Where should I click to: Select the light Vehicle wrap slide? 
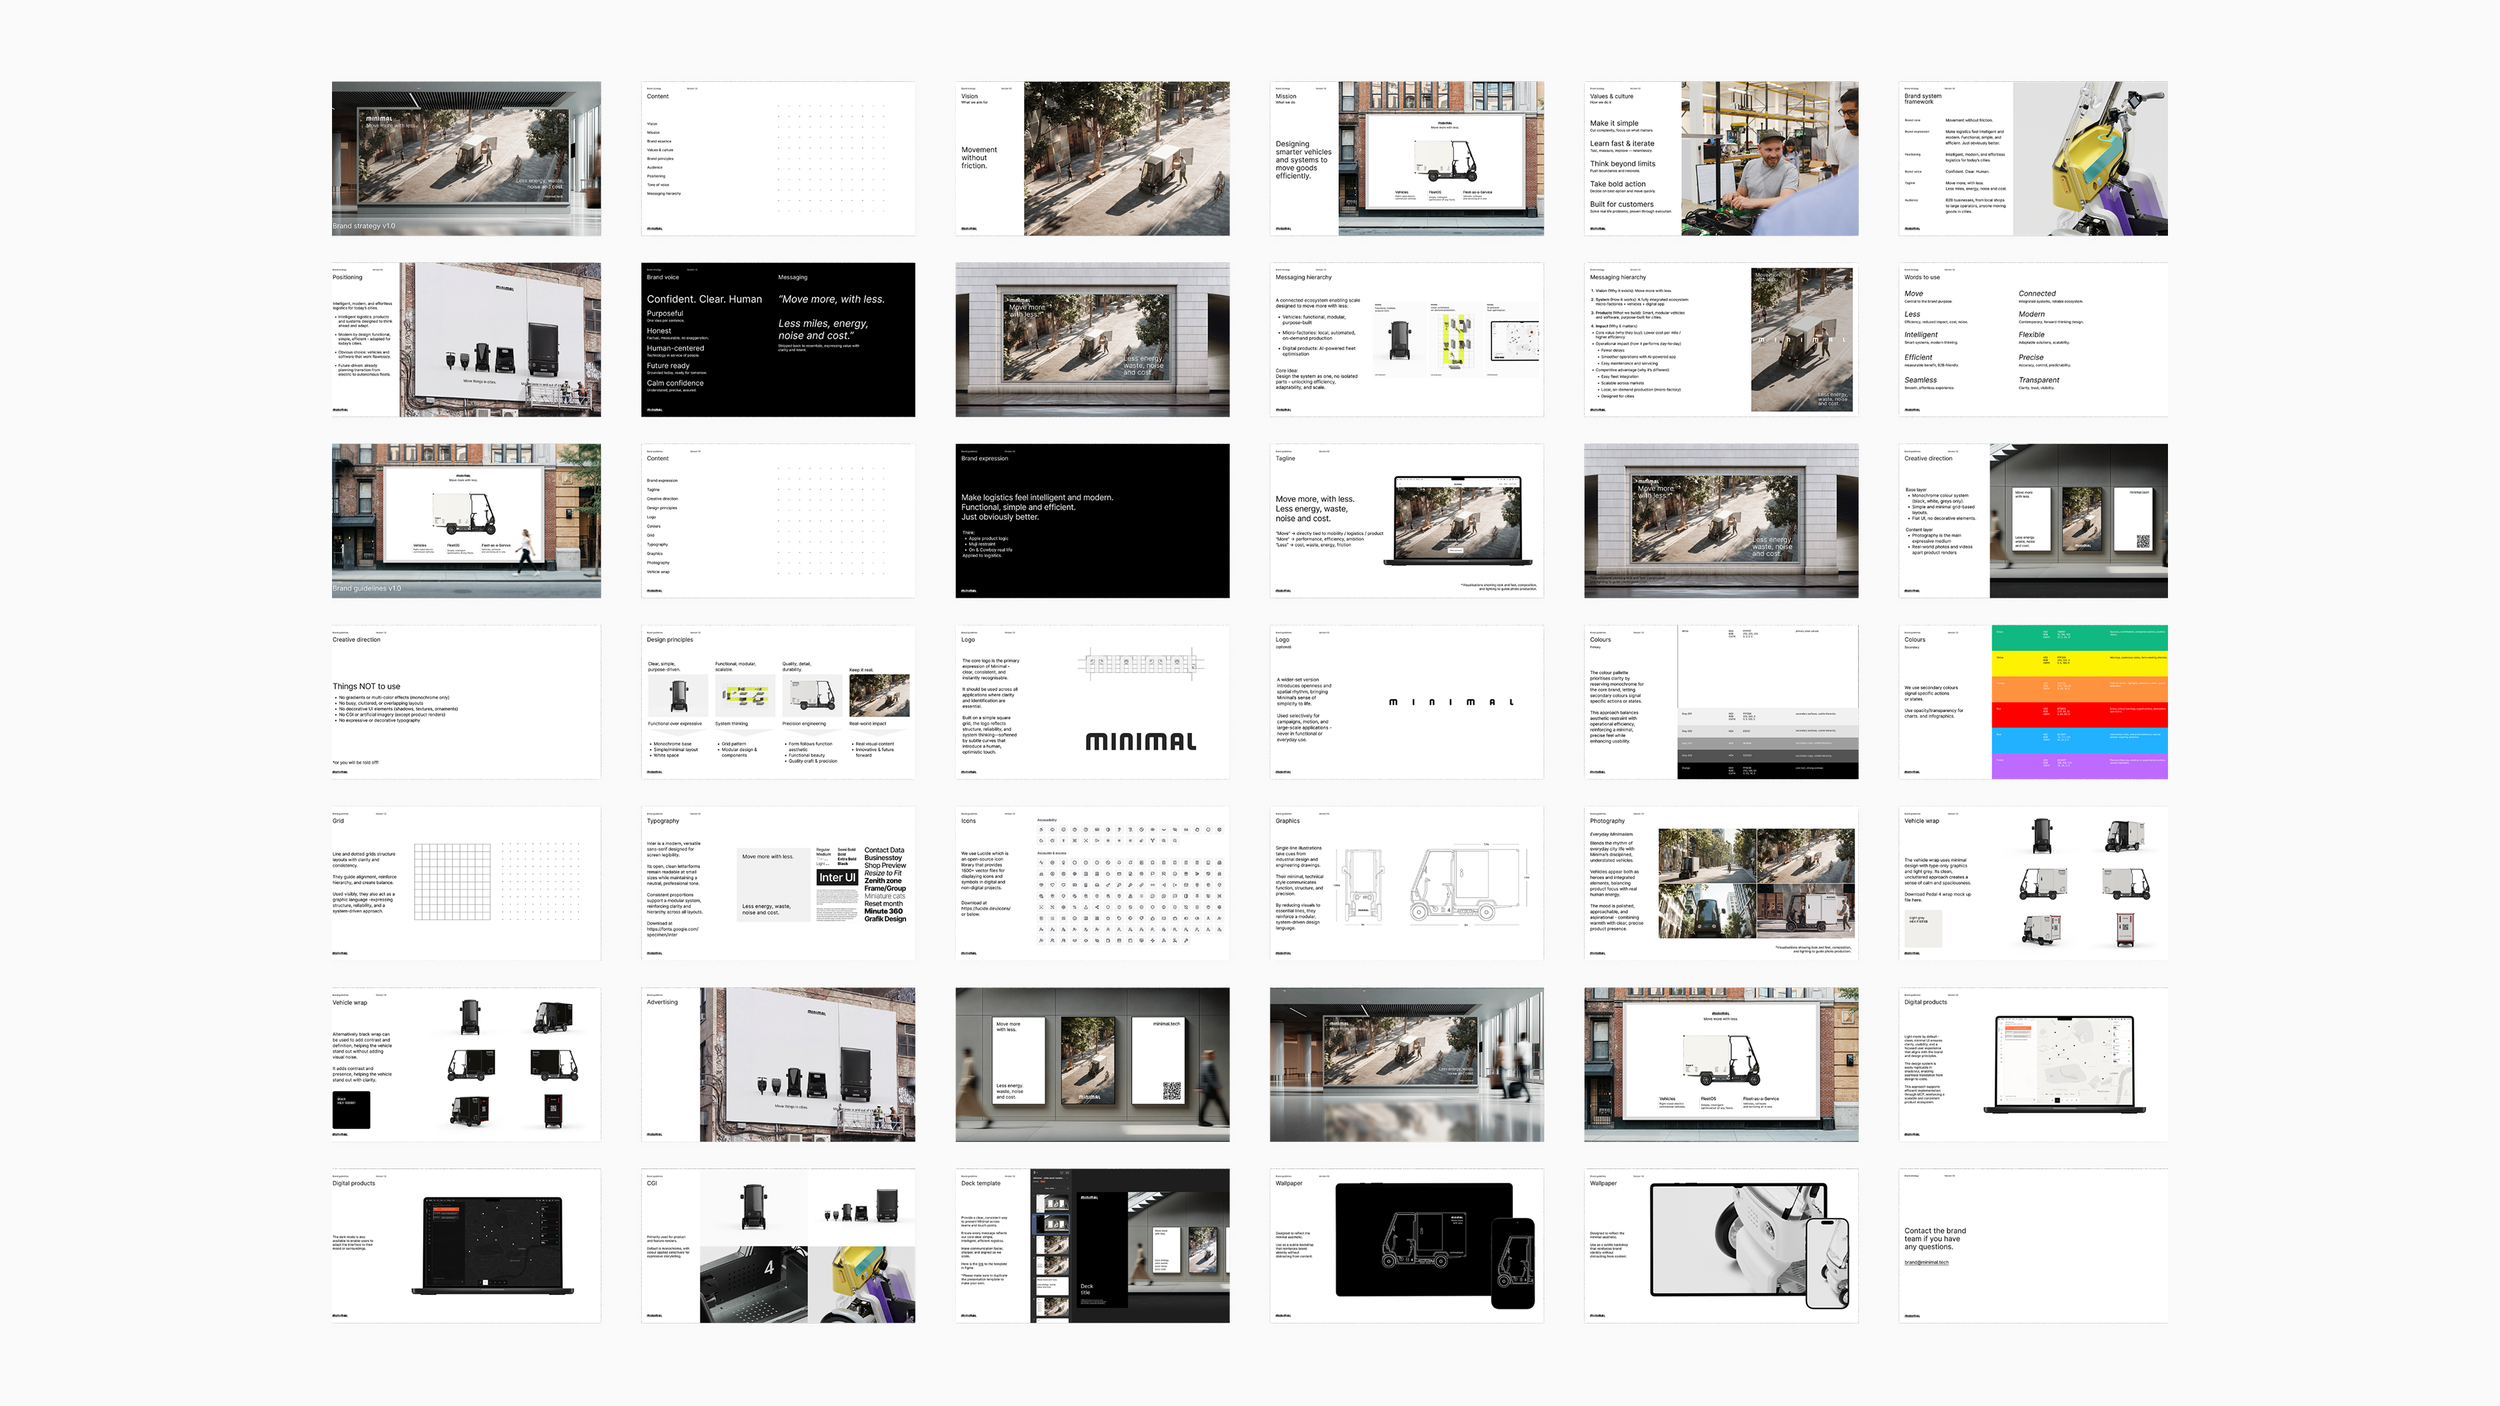[x=2033, y=883]
